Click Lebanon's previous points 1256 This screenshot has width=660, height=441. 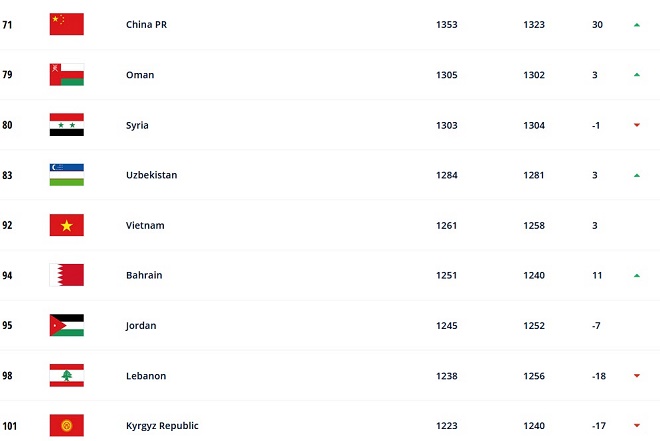click(534, 376)
